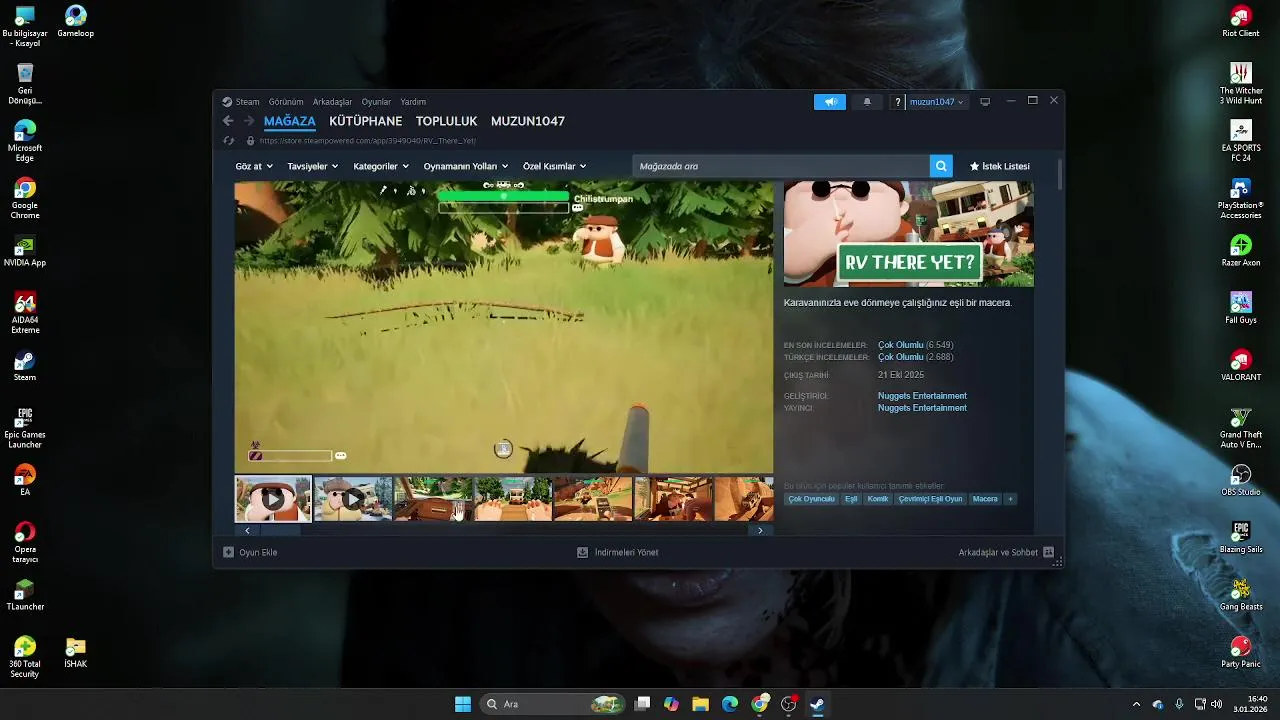Click the Nuggets Entertainment developer link
The height and width of the screenshot is (720, 1280).
(922, 396)
